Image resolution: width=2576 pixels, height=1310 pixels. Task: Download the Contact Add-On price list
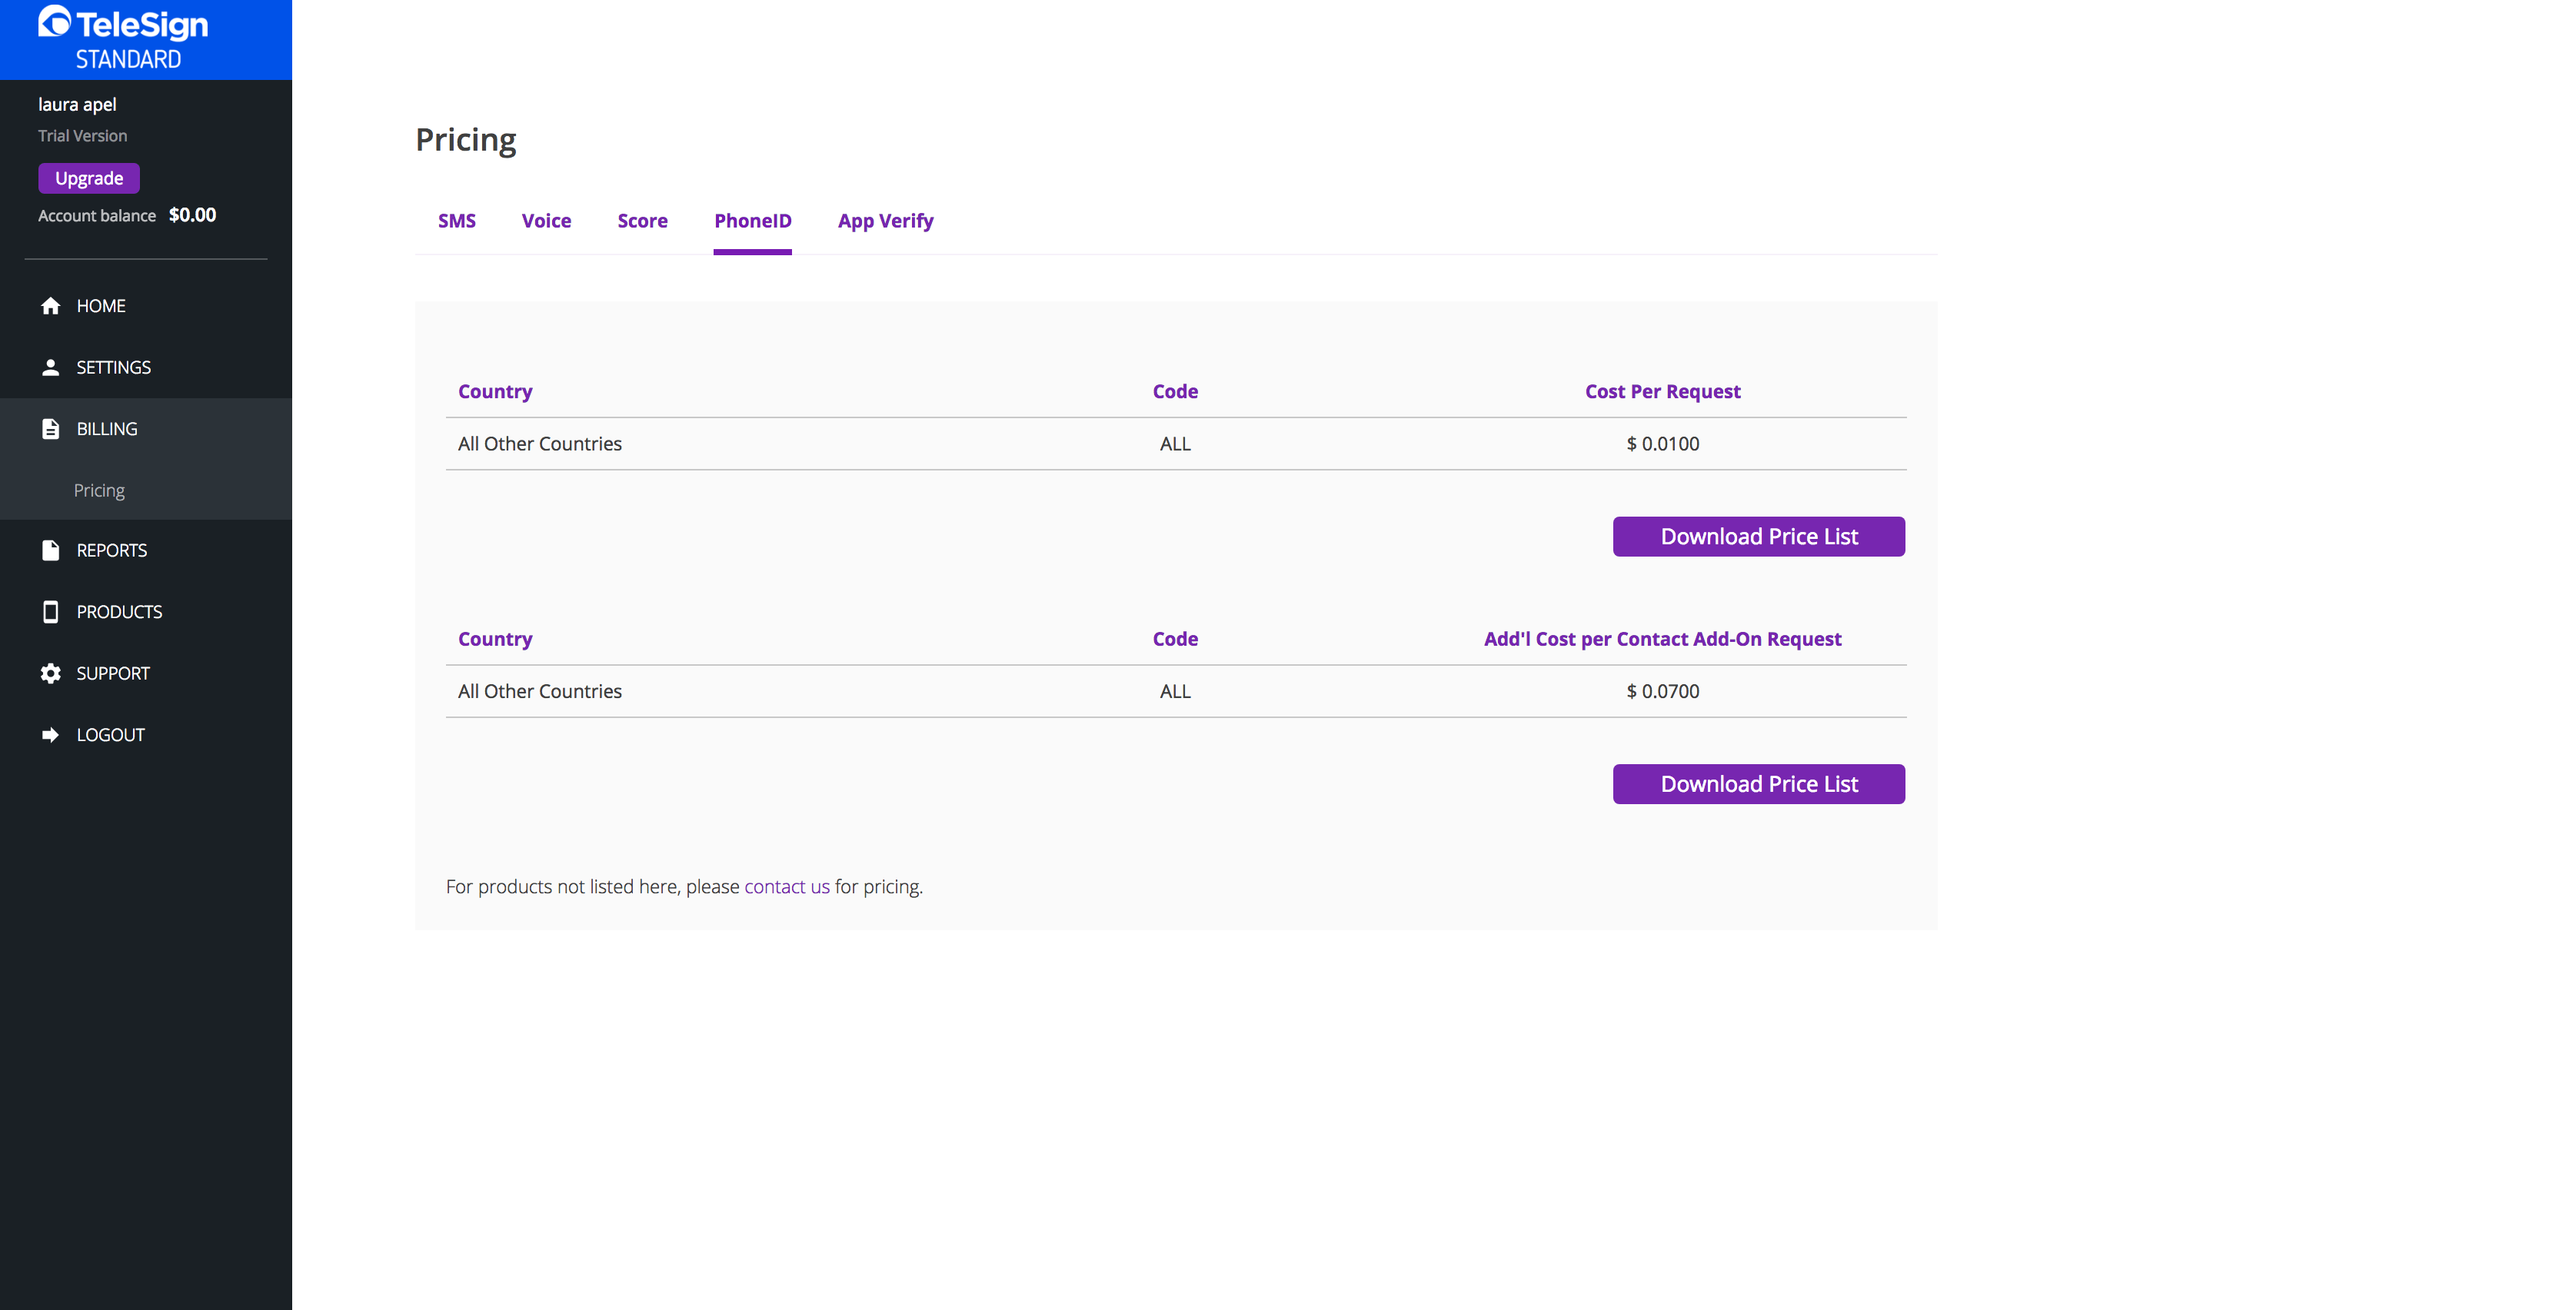(x=1758, y=784)
